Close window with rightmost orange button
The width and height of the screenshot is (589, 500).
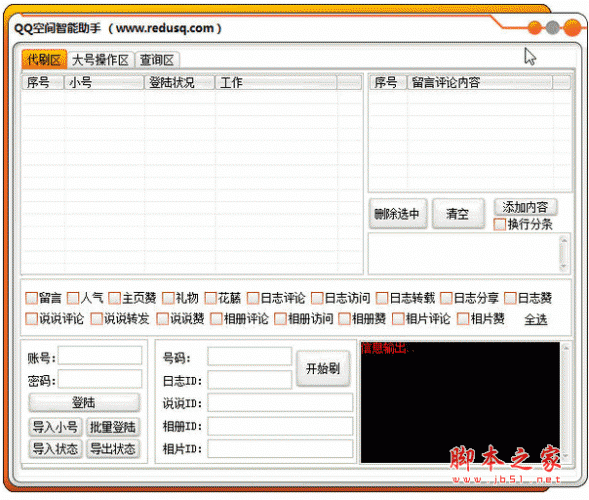[x=572, y=28]
